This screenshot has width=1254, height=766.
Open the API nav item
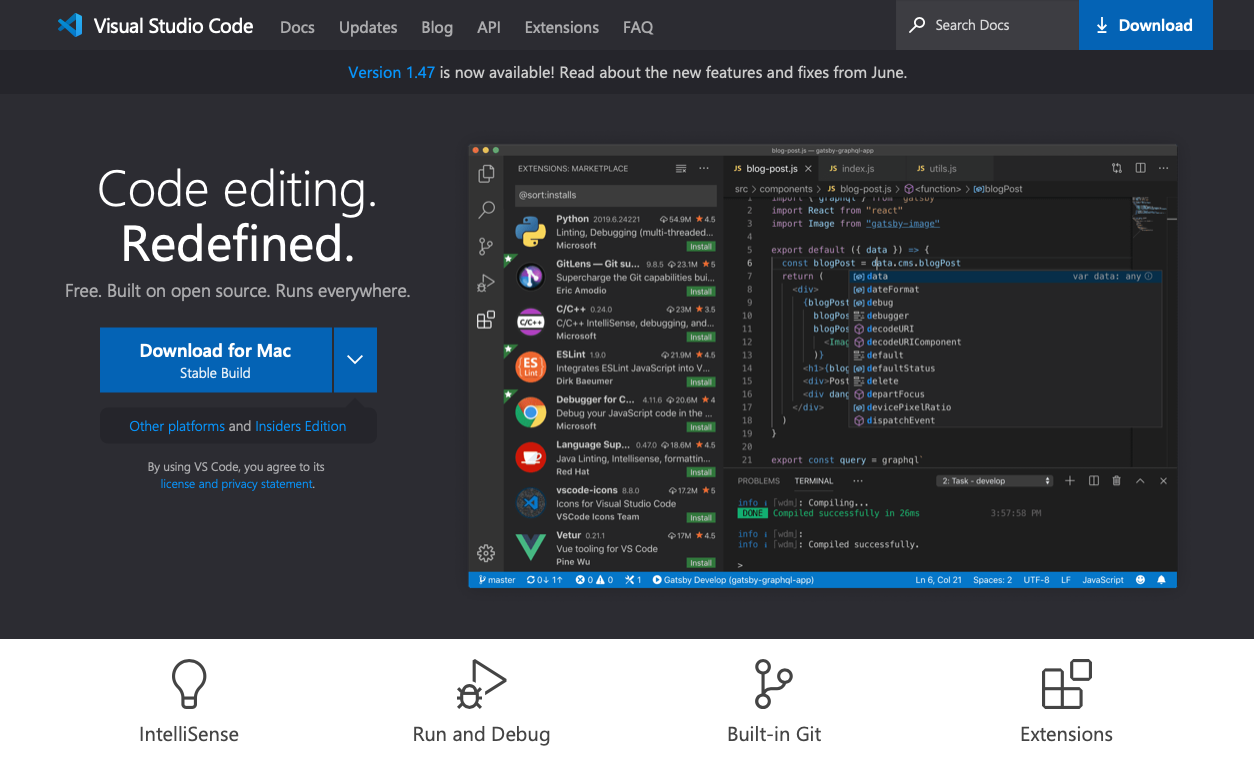(489, 27)
